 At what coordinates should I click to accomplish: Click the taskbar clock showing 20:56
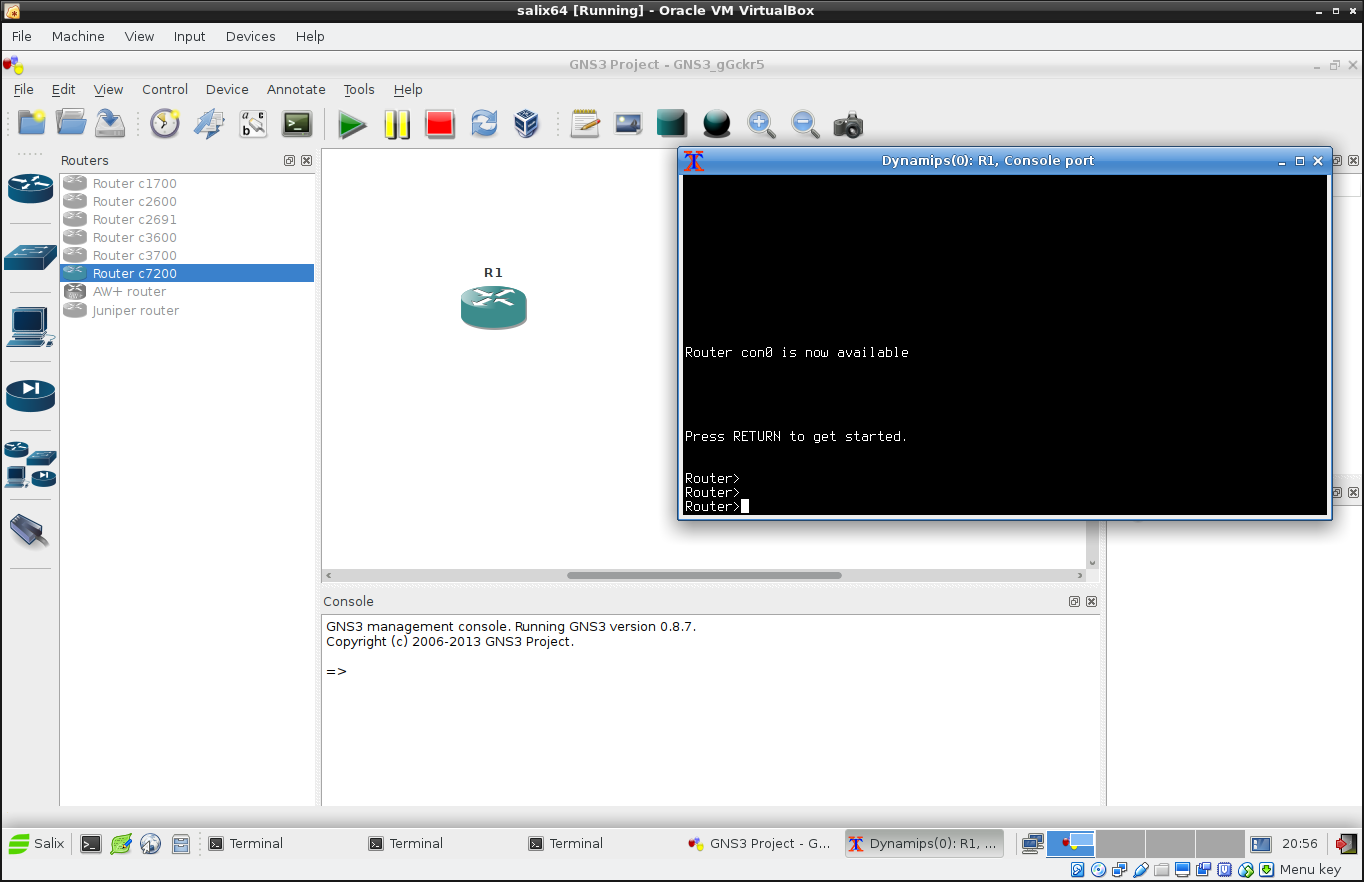click(x=1300, y=843)
